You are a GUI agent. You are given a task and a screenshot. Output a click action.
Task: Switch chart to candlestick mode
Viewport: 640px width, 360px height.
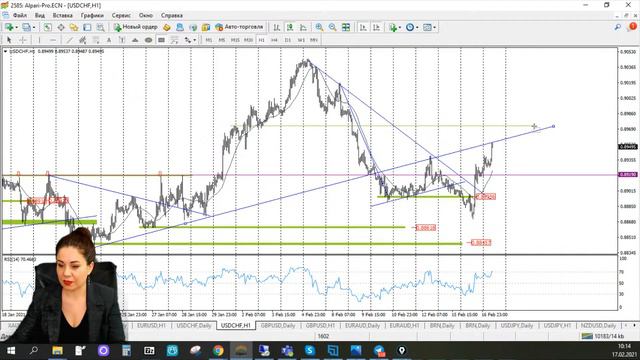[x=290, y=27]
